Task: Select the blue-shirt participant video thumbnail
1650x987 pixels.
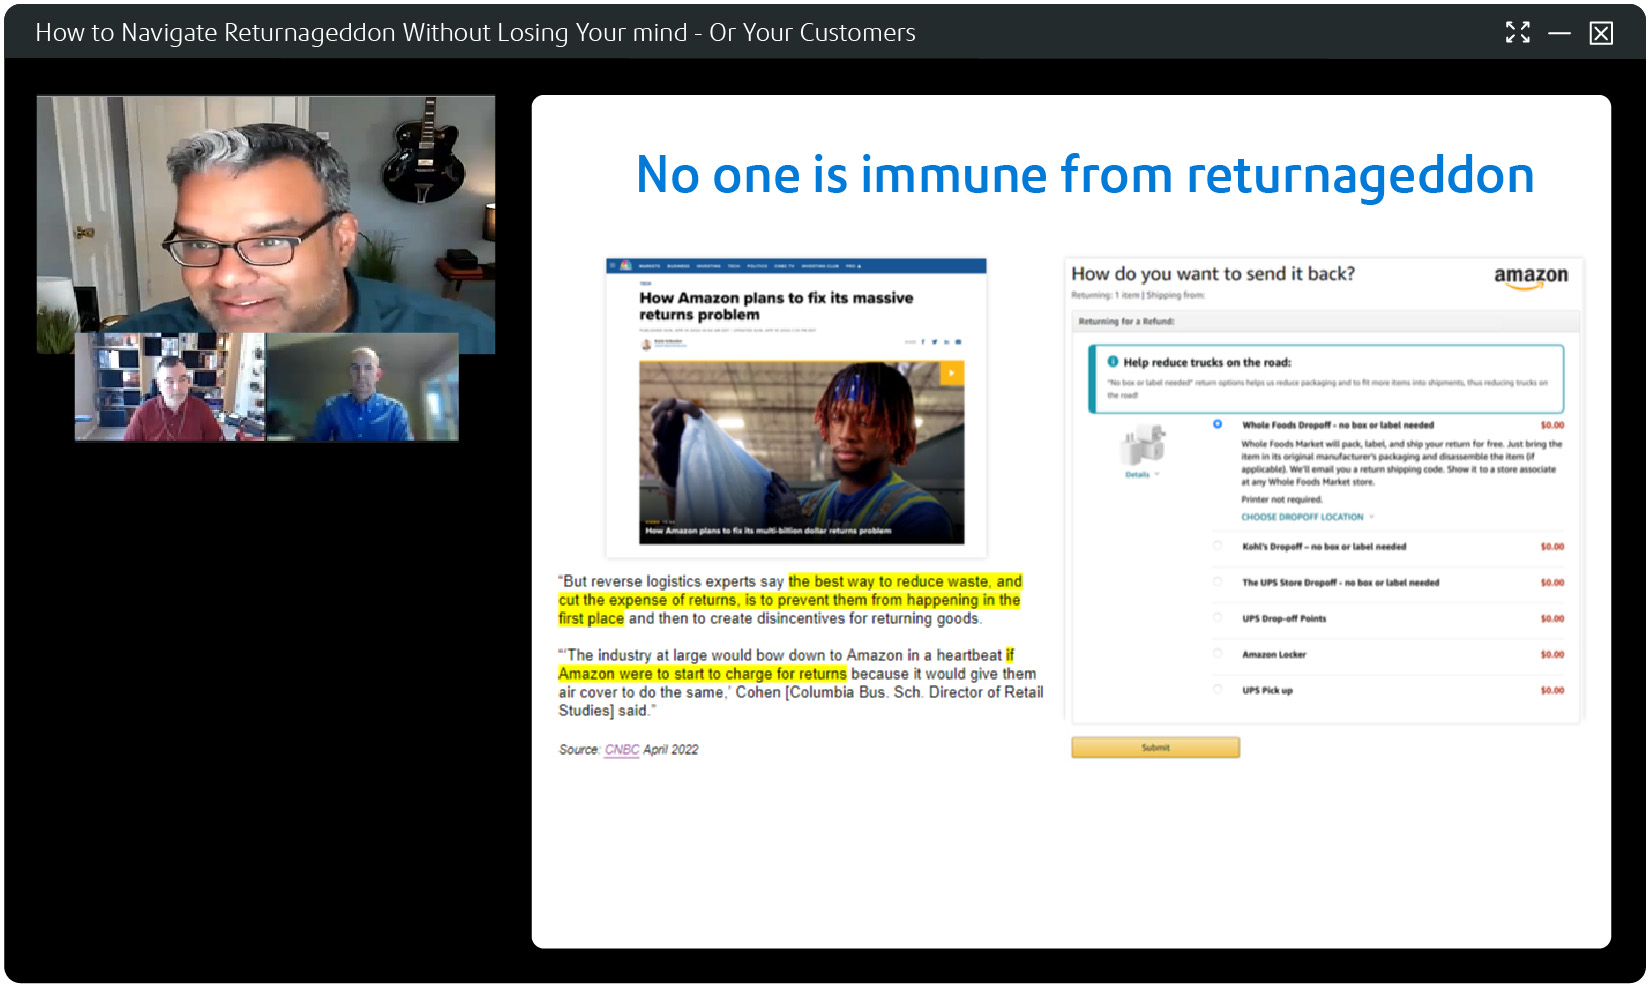Action: point(362,387)
